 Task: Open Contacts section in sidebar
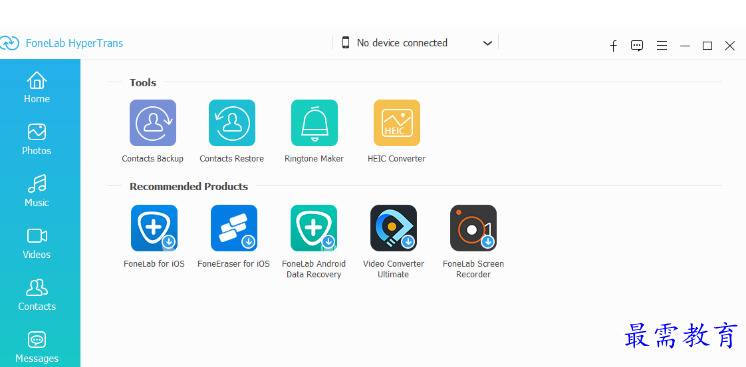37,295
